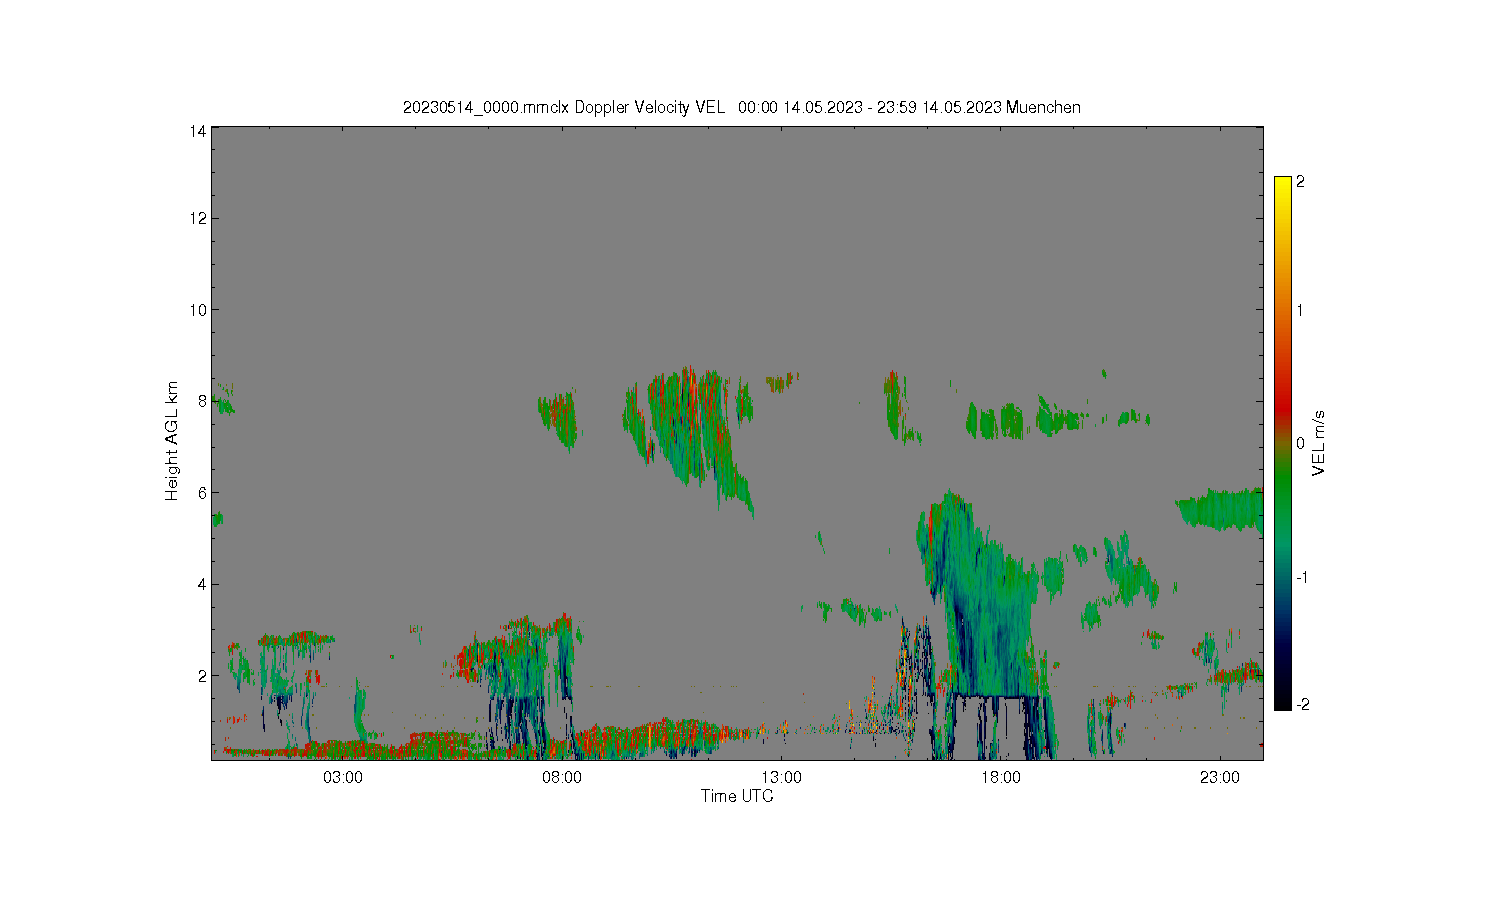Click the cloud layer at 6 km near 23:00
Viewport: 1500px width, 900px height.
click(x=1220, y=509)
